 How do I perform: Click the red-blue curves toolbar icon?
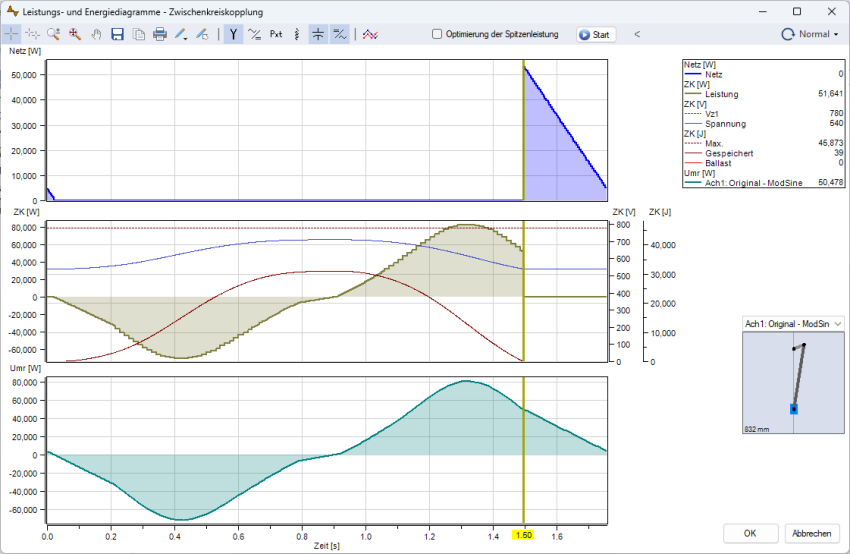coord(370,34)
